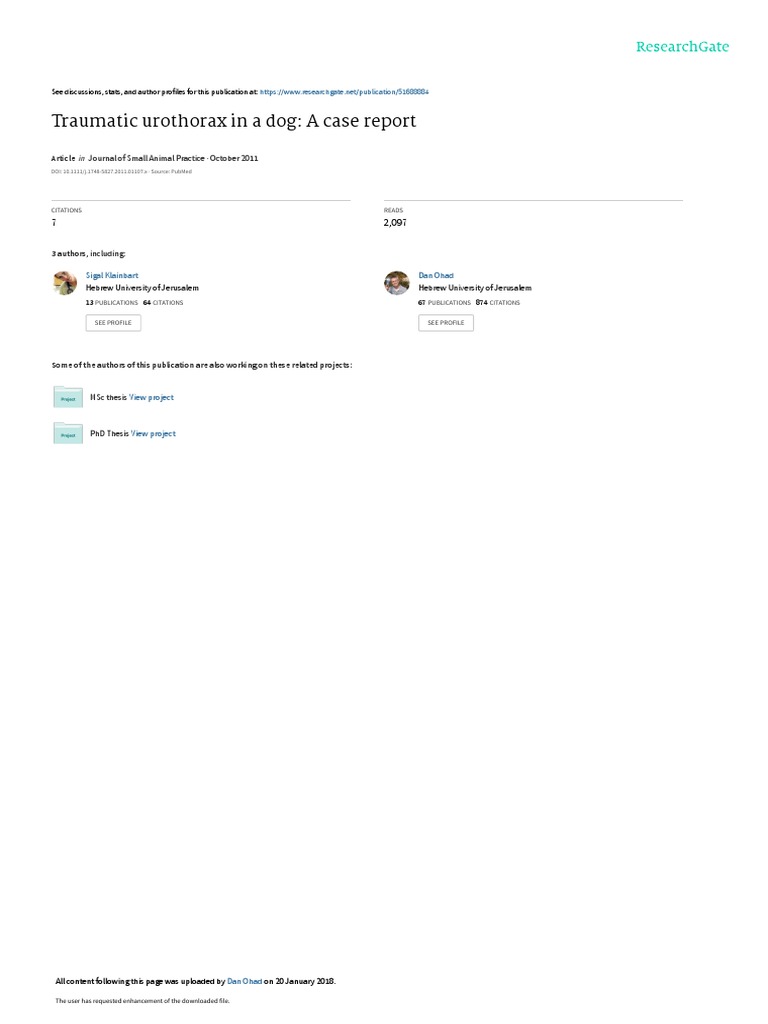Click Sigal Klainbart's 13 publications stat
The height and width of the screenshot is (1024, 768).
click(112, 303)
